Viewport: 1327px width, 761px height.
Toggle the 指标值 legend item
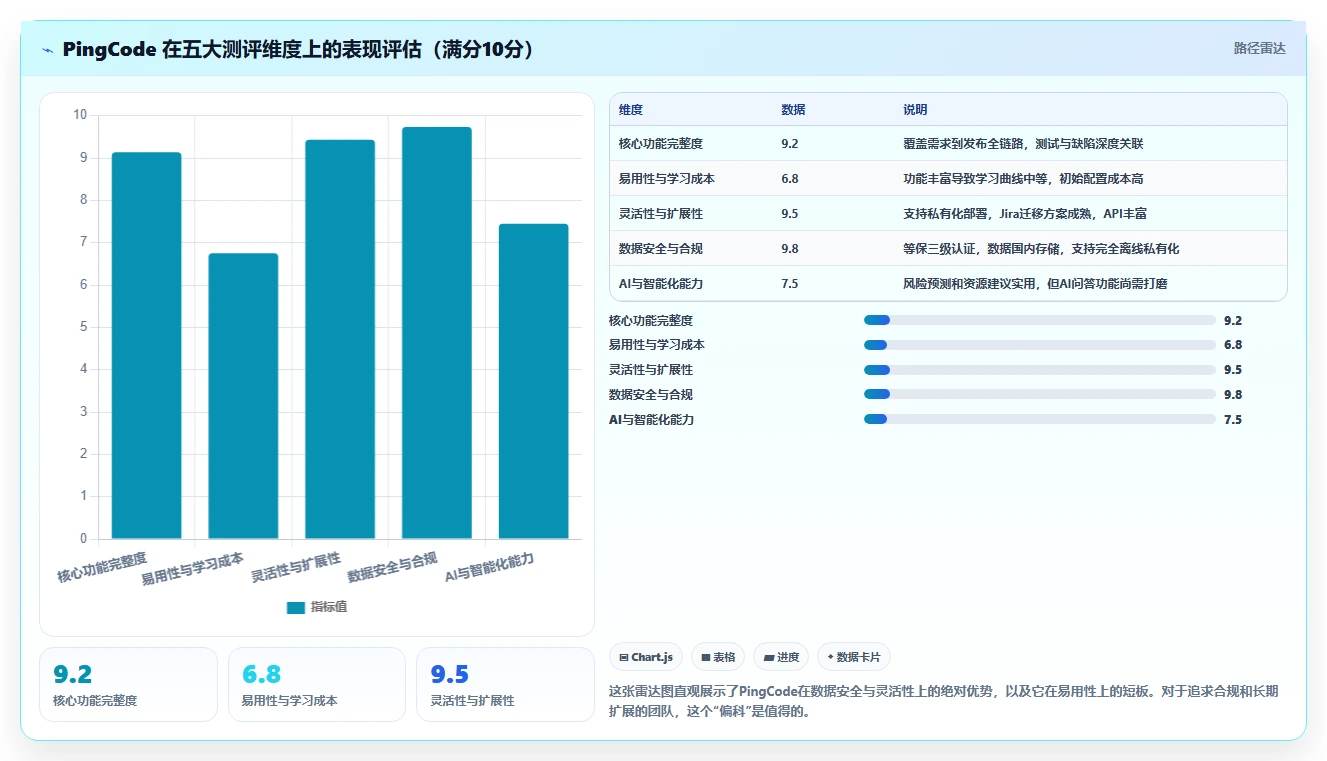pyautogui.click(x=317, y=607)
